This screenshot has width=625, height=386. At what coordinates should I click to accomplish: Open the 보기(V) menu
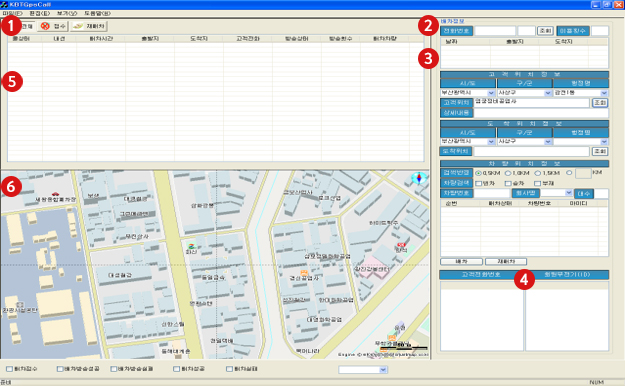(67, 14)
